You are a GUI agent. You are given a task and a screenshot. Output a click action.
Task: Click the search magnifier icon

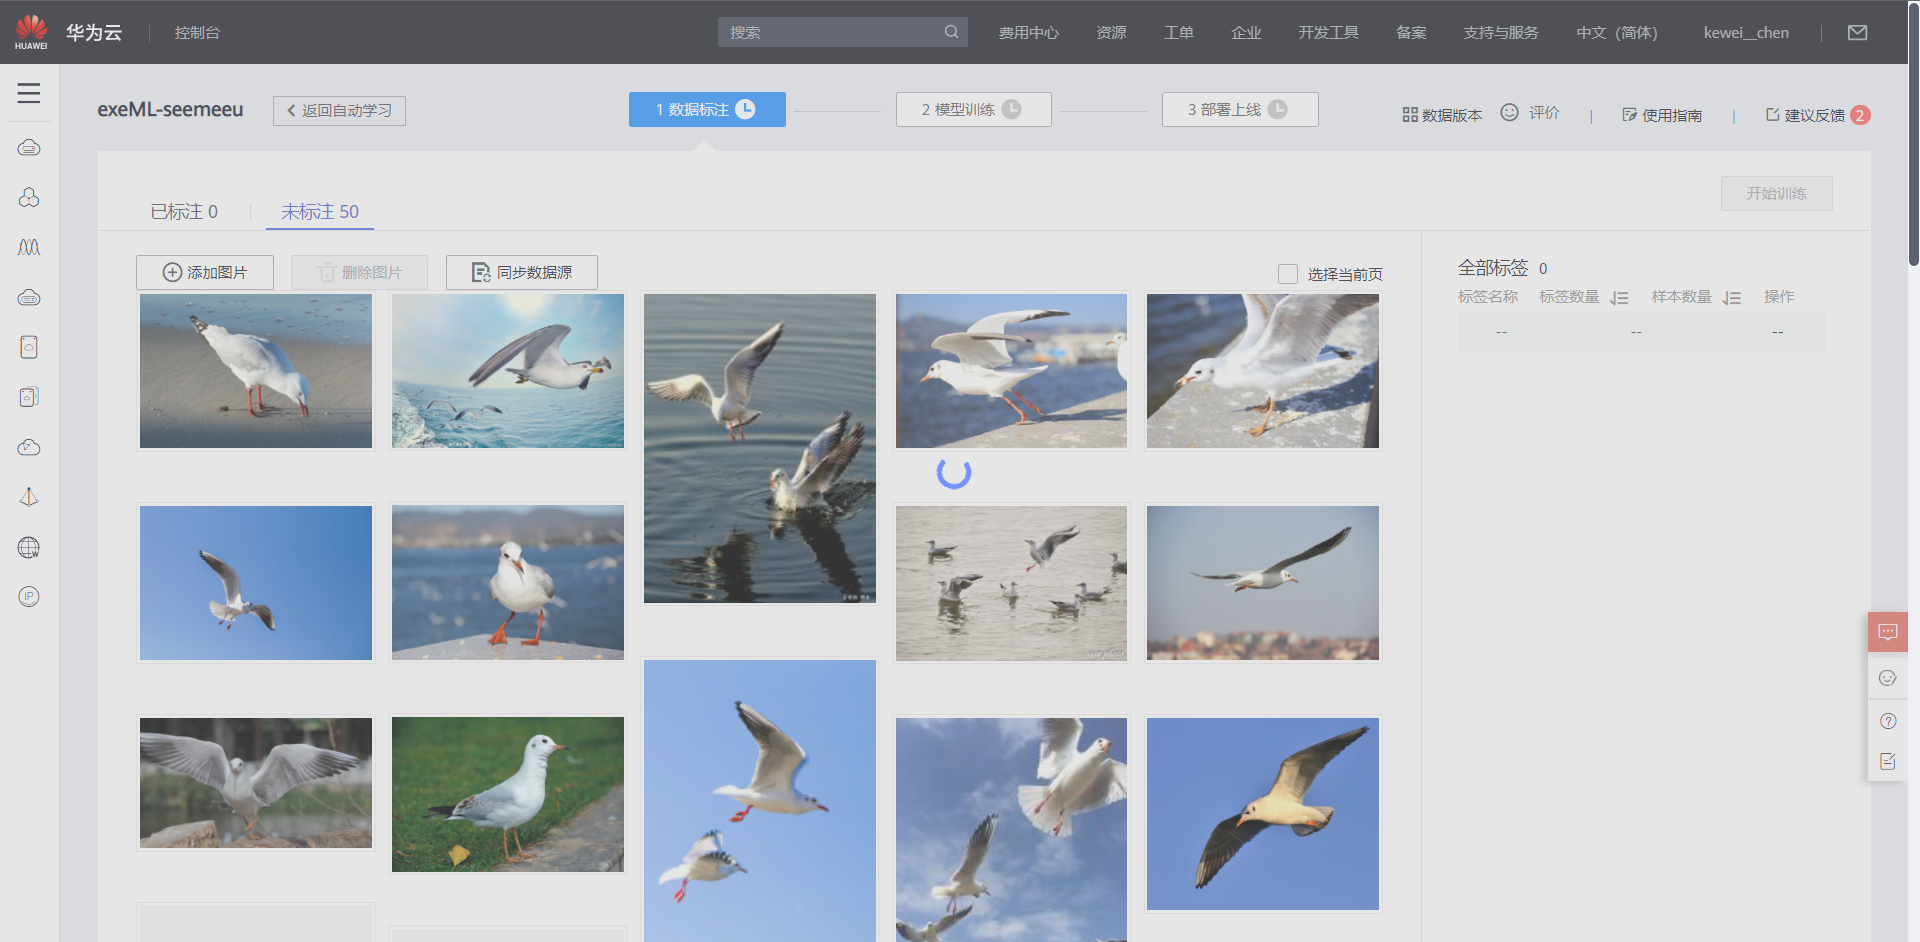(951, 32)
